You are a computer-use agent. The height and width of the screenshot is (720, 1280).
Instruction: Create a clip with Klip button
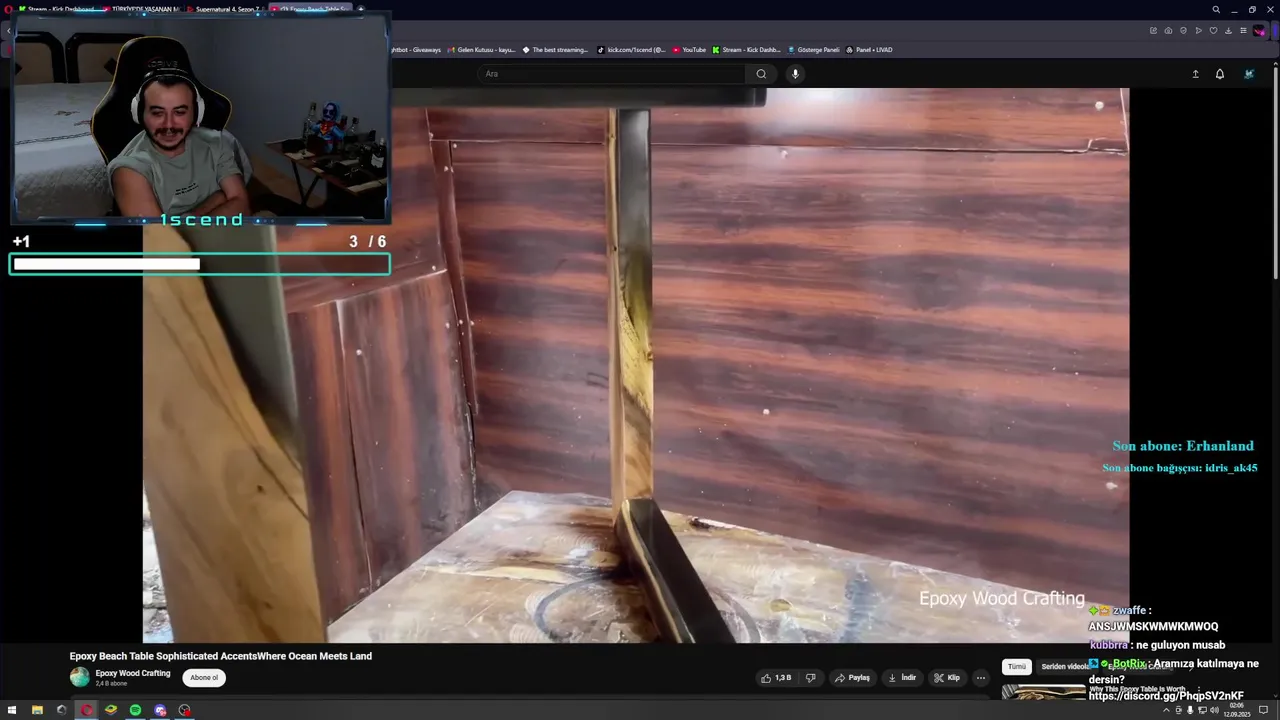tap(947, 678)
